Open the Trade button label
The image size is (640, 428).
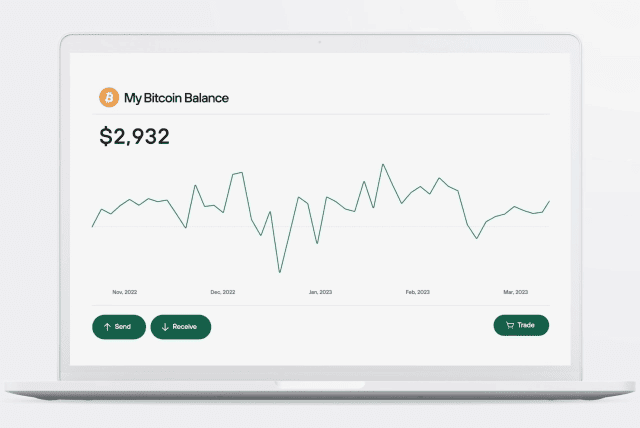click(526, 325)
